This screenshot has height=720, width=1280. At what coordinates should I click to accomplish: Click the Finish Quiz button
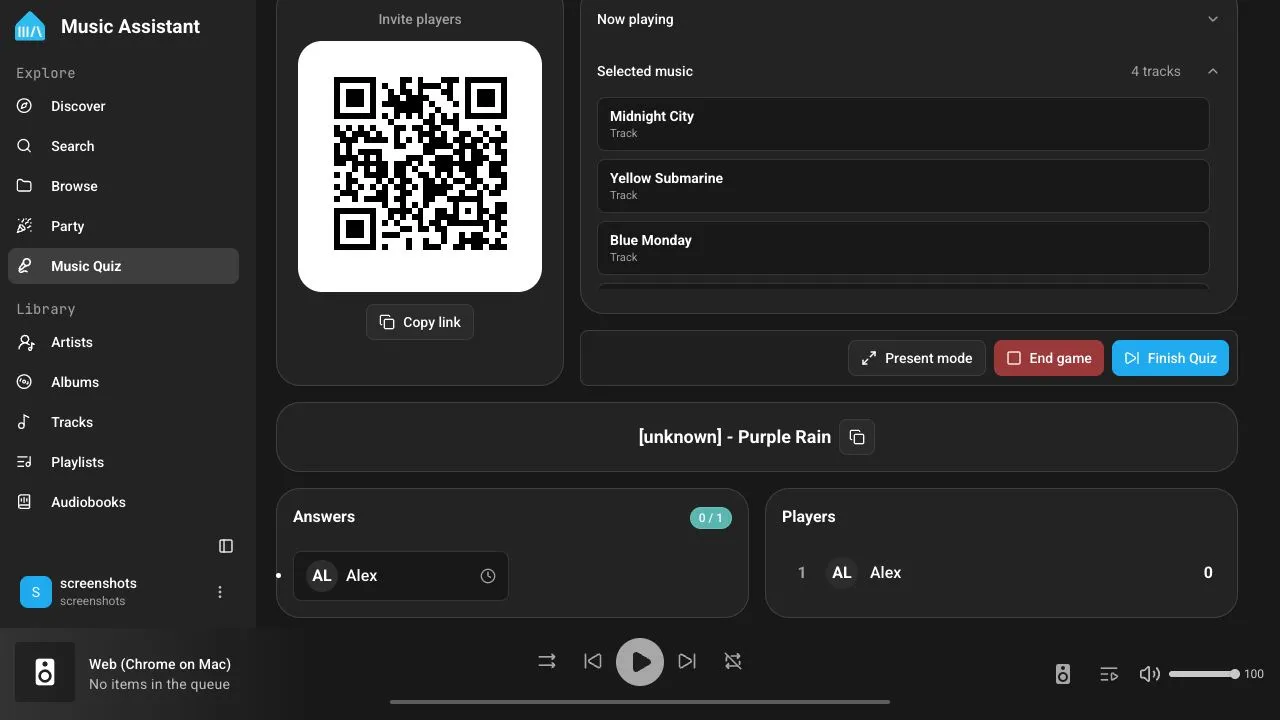[x=1171, y=358]
